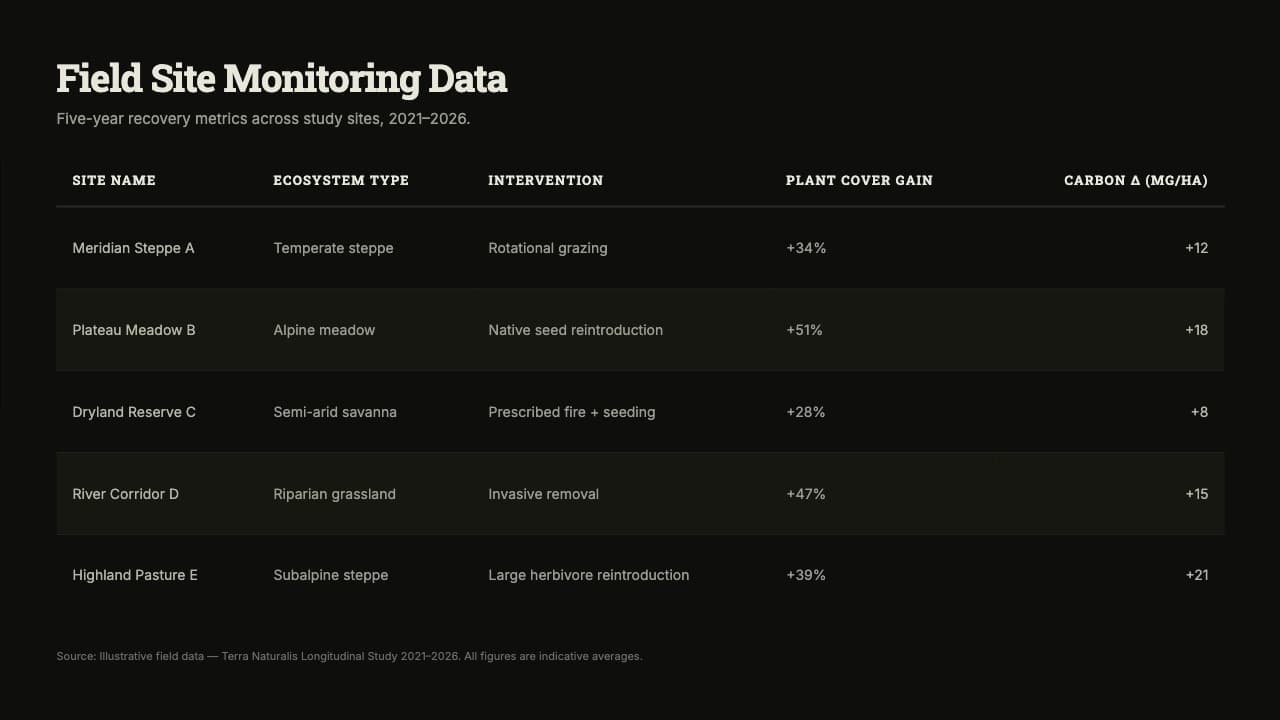This screenshot has height=720, width=1280.
Task: Click the +21 carbon value
Action: tap(1197, 575)
